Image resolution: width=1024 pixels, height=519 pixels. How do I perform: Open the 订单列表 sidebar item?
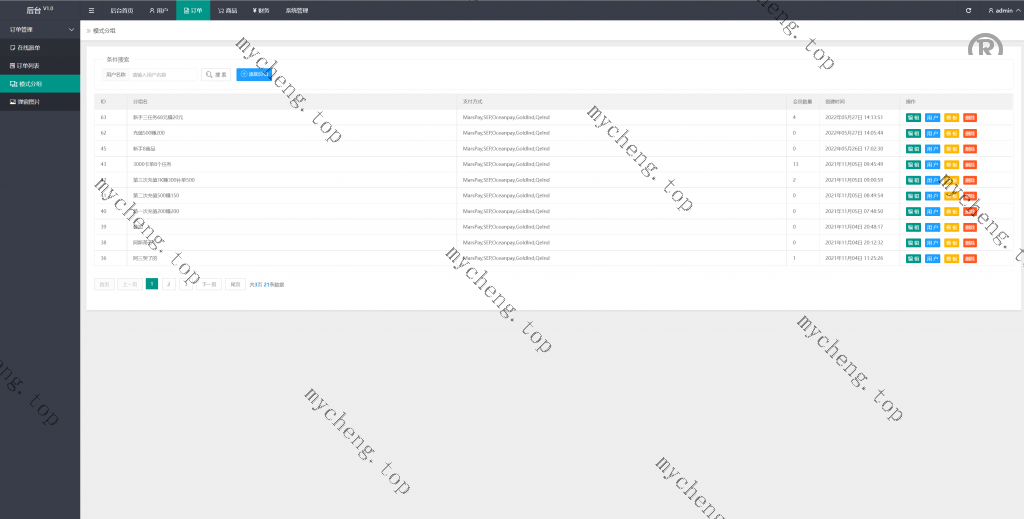[29, 65]
